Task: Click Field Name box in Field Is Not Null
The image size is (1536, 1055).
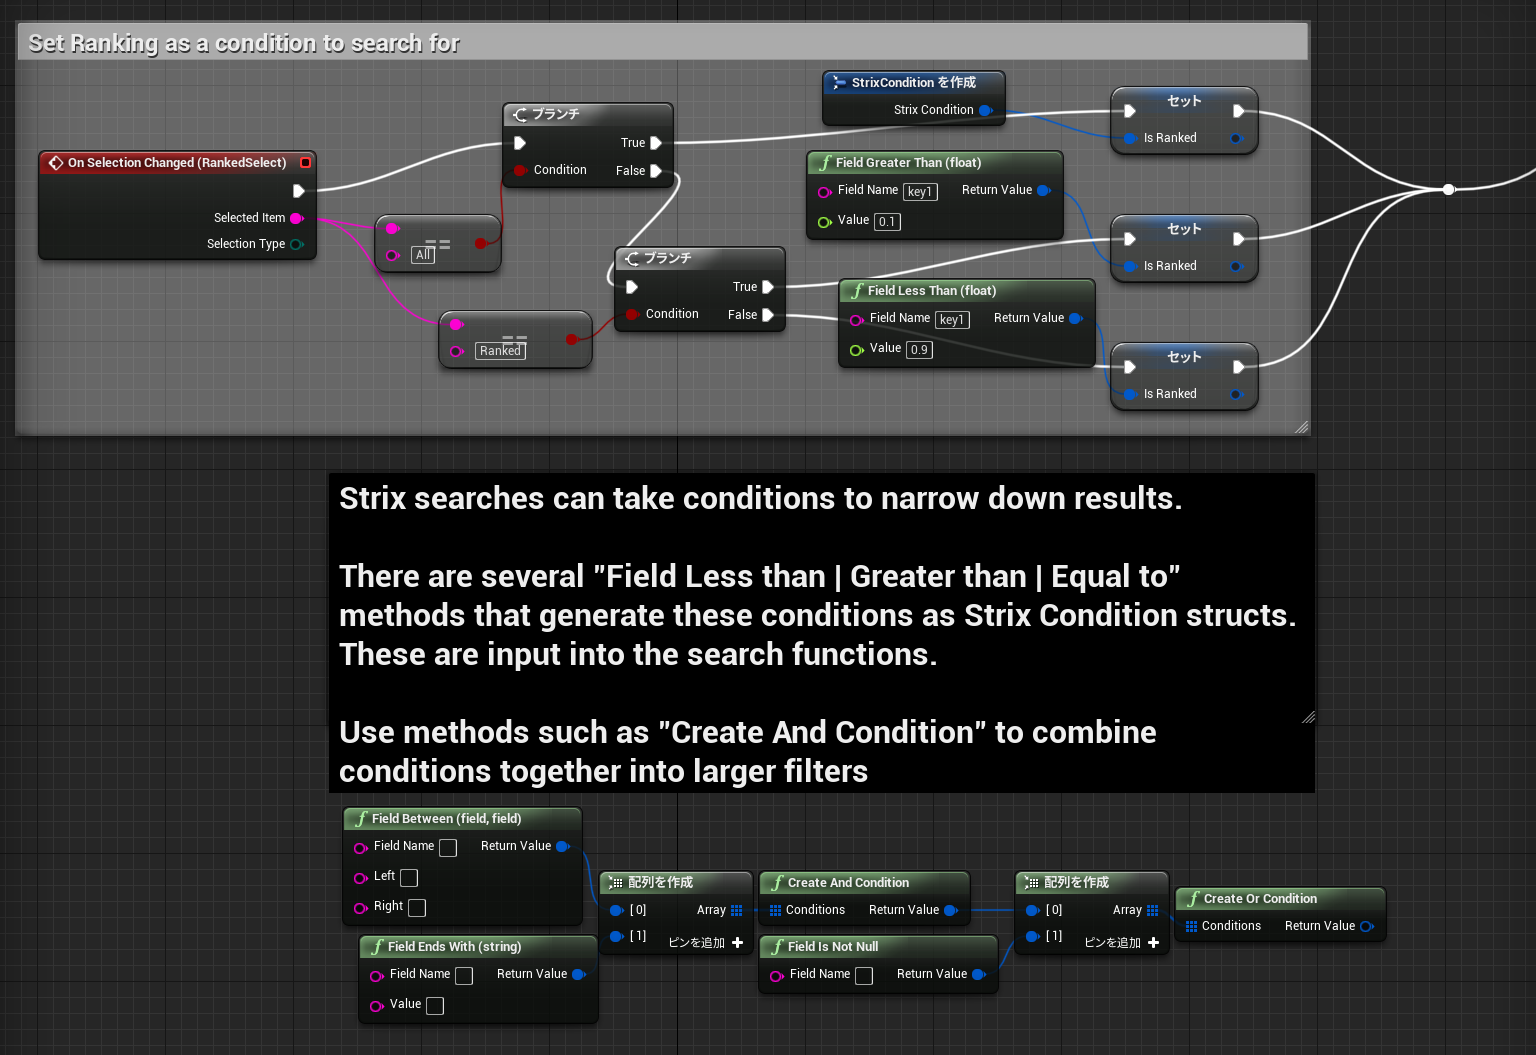Action: [864, 976]
